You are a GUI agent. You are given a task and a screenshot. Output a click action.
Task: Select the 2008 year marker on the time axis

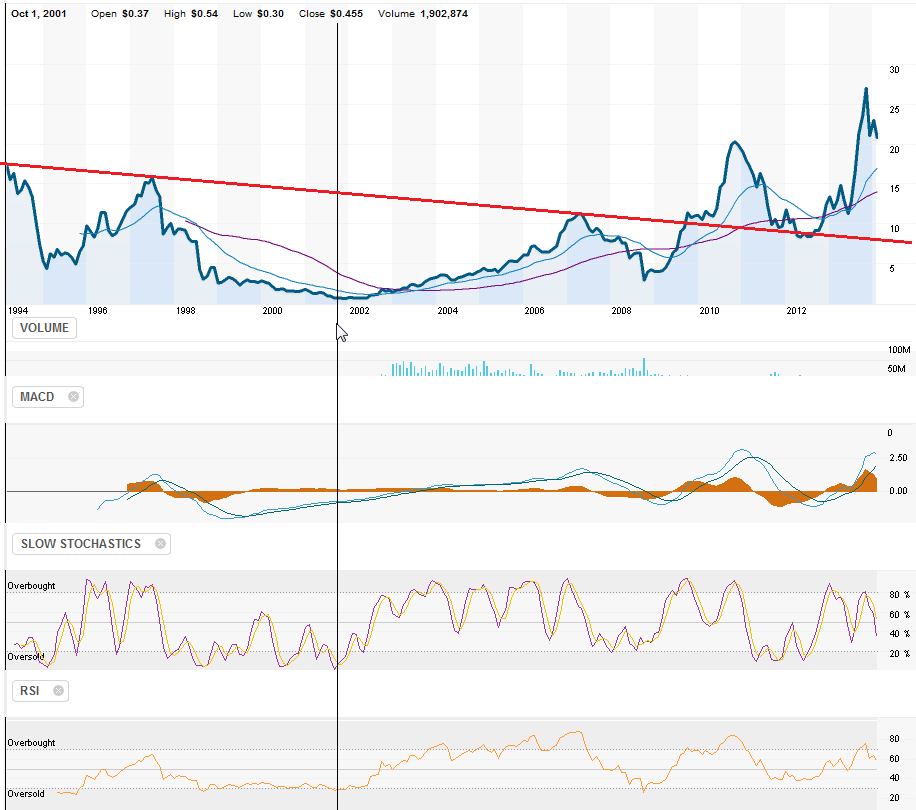tap(622, 310)
